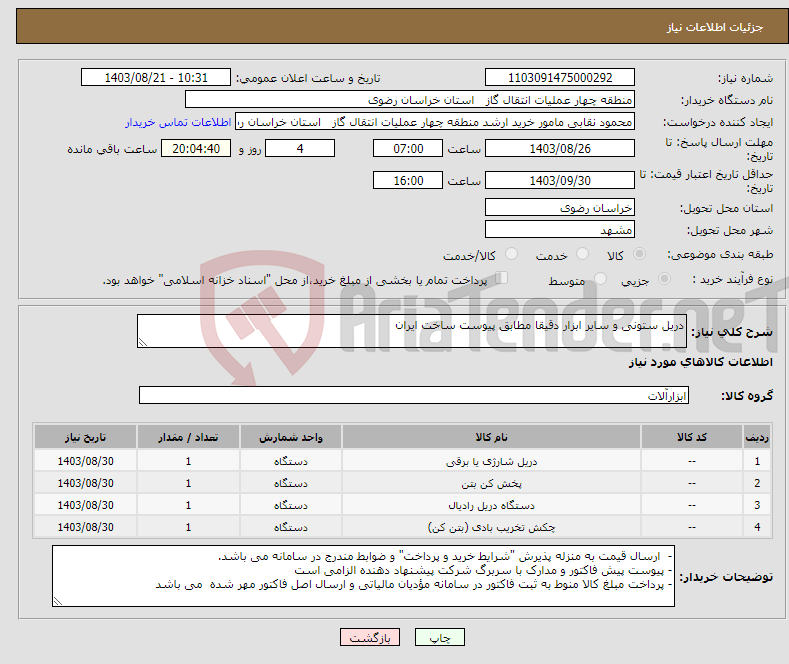Click the price validity time 16:00

[x=408, y=180]
